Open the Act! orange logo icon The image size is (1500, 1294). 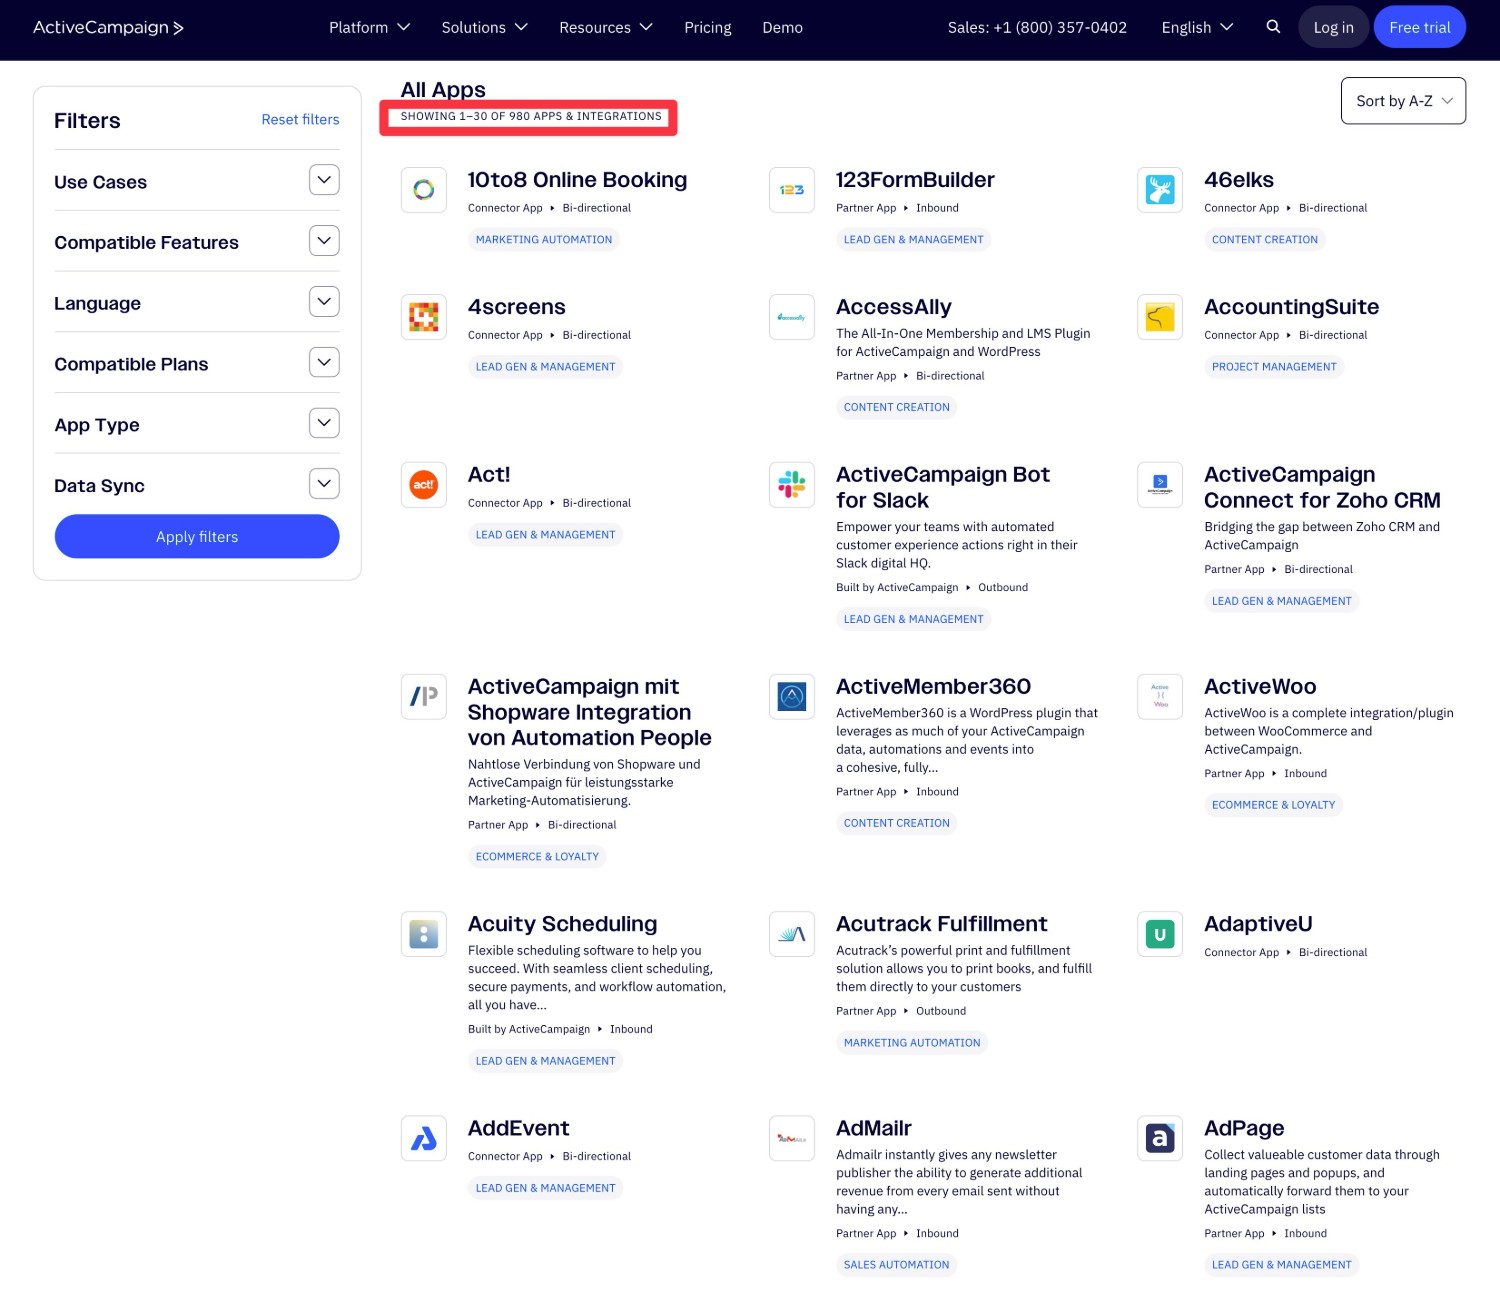[424, 485]
